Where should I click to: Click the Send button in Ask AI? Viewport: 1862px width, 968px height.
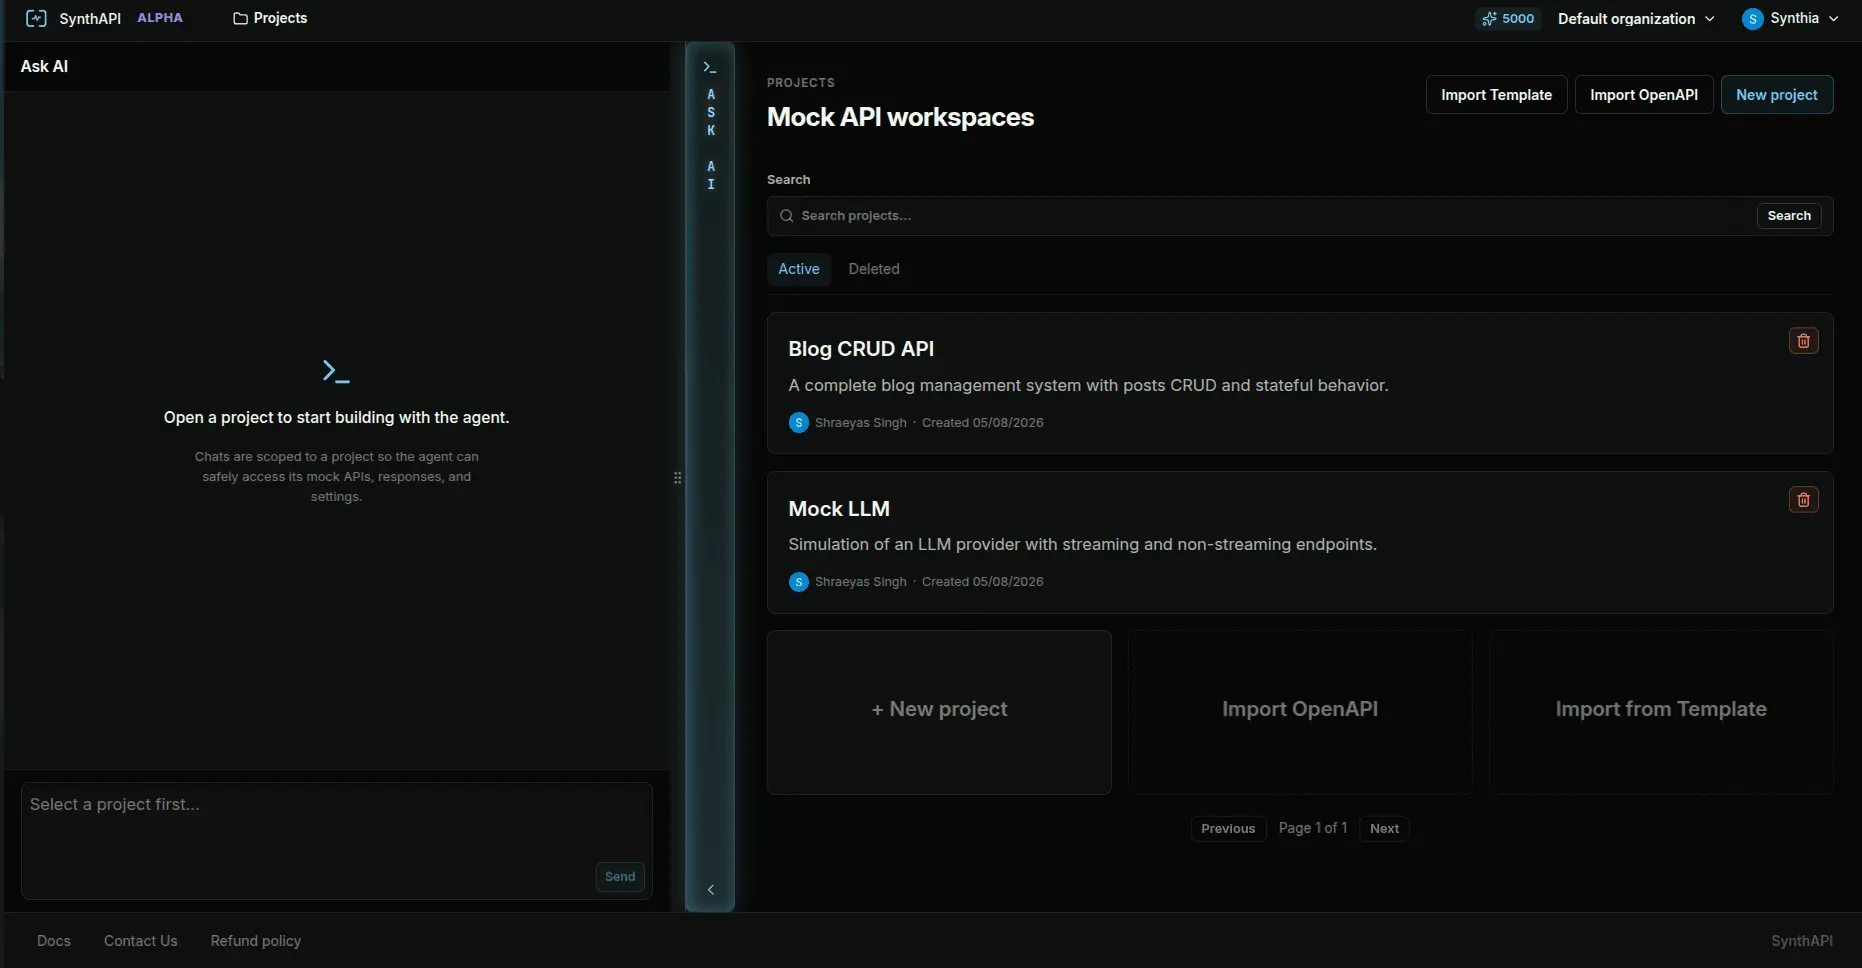pyautogui.click(x=620, y=877)
